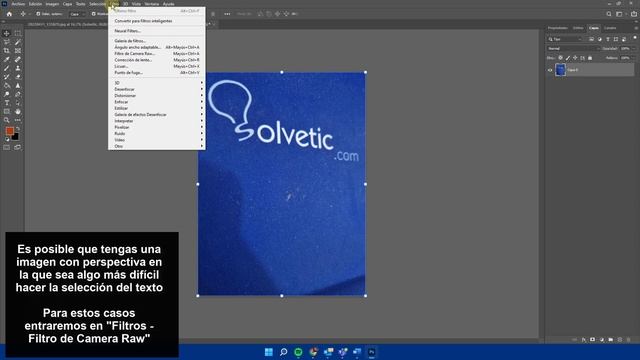
Task: Select the Eraser tool
Action: (x=18, y=77)
